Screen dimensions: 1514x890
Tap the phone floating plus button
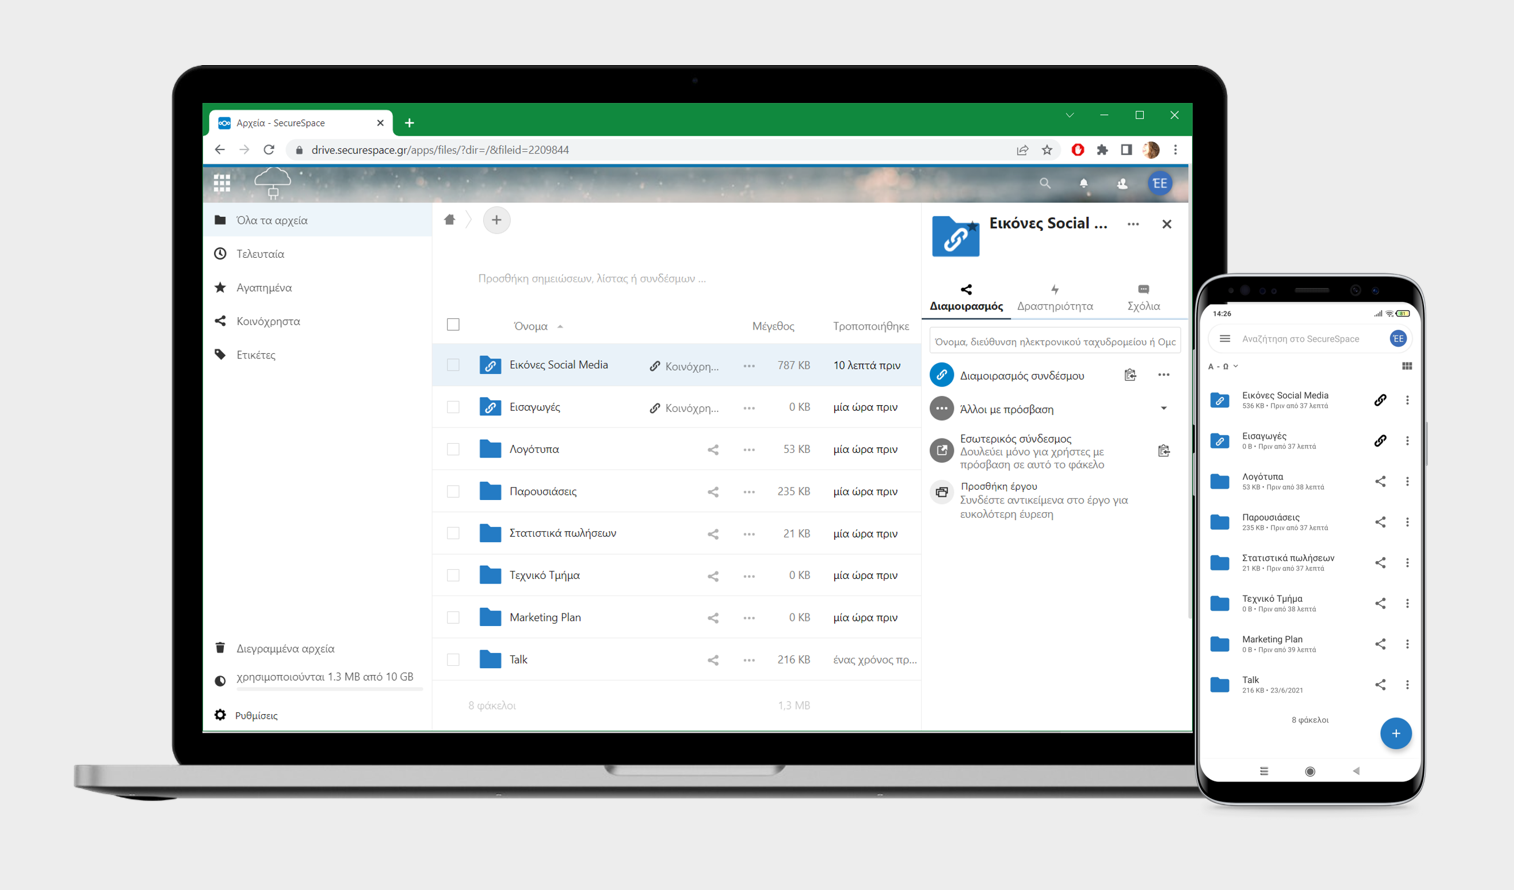(1396, 733)
